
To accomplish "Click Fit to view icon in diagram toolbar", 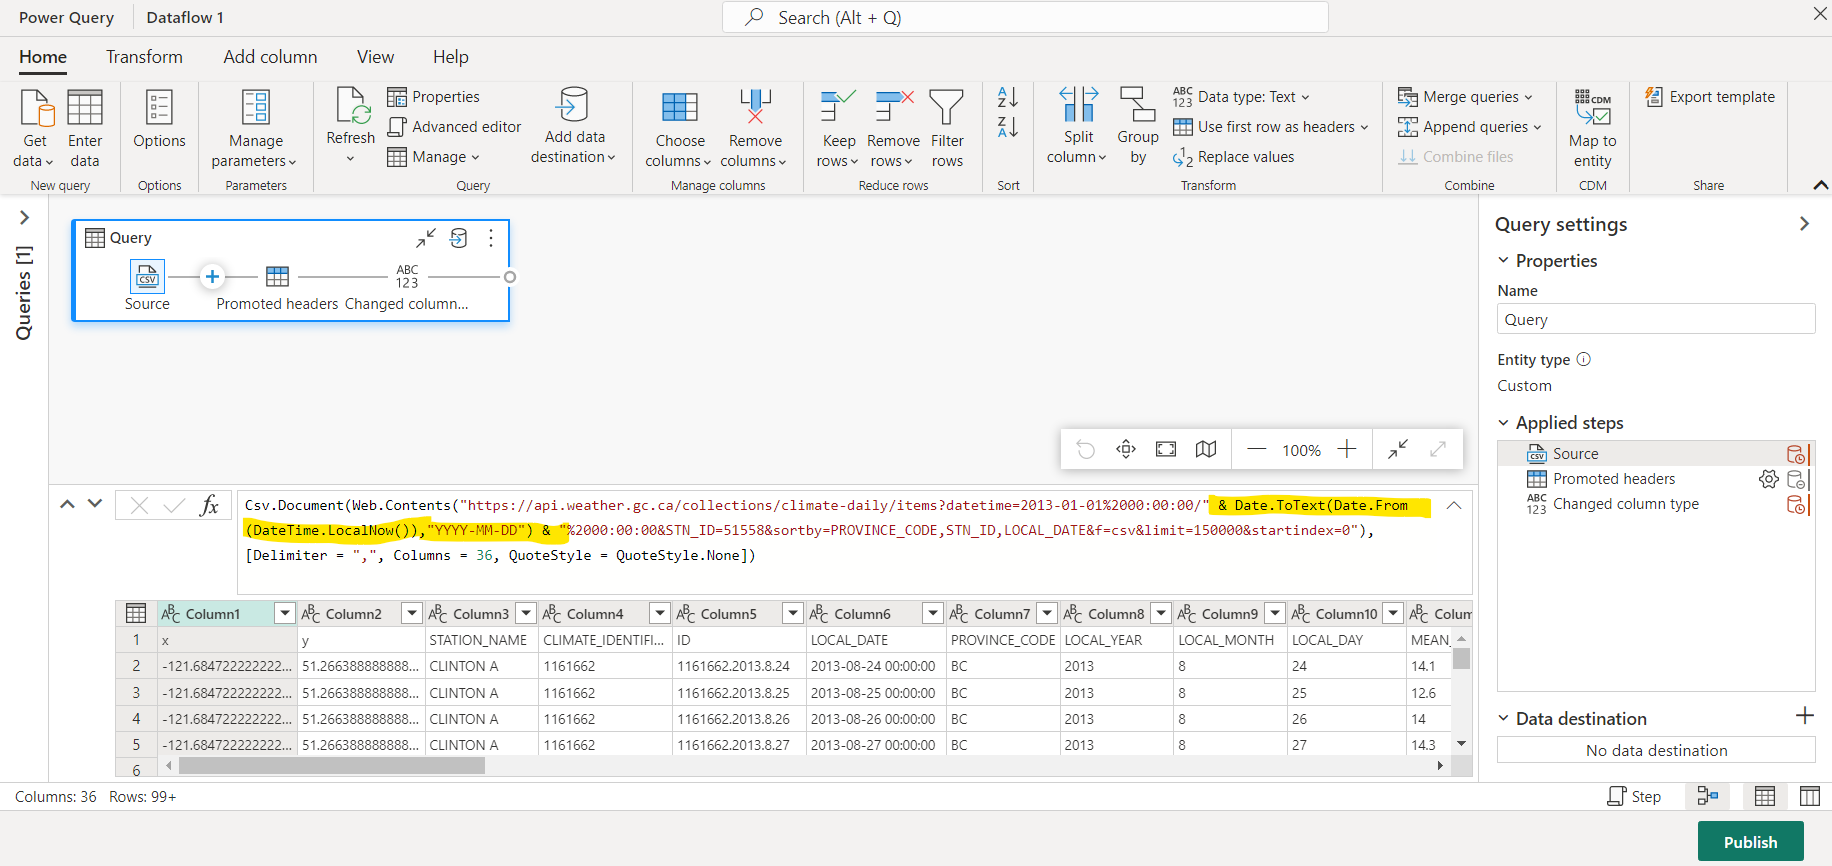I will coord(1166,450).
